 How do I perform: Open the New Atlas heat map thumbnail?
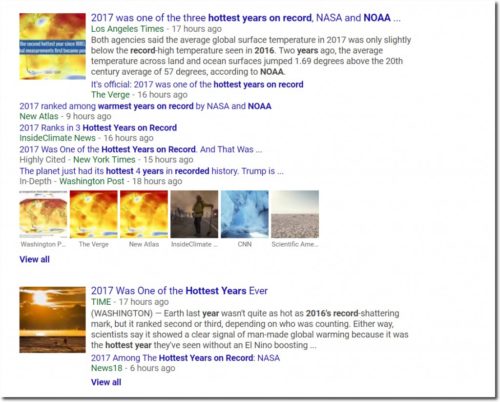coord(144,214)
